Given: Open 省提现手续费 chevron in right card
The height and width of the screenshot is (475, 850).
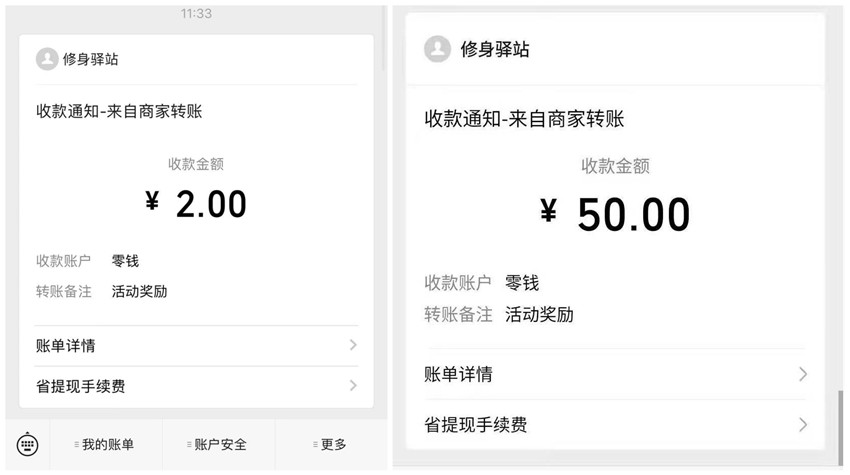Looking at the screenshot, I should pyautogui.click(x=803, y=425).
